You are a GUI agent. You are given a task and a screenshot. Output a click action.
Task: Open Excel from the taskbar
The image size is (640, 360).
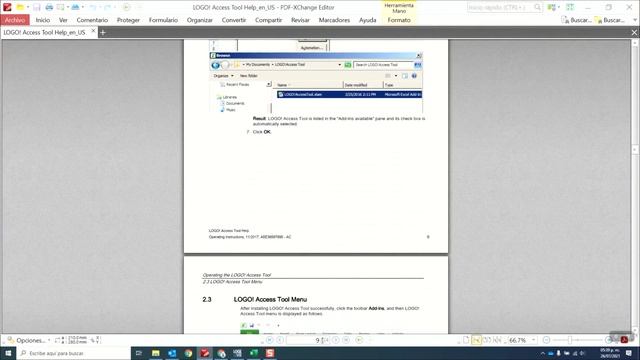[253, 353]
